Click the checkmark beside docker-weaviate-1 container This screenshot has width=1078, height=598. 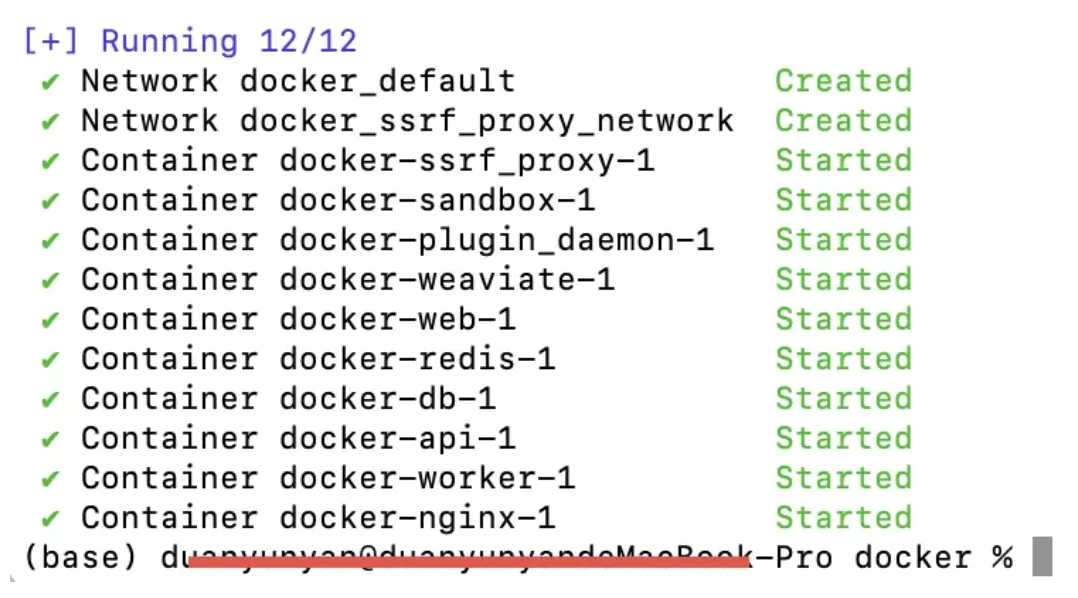click(x=50, y=280)
